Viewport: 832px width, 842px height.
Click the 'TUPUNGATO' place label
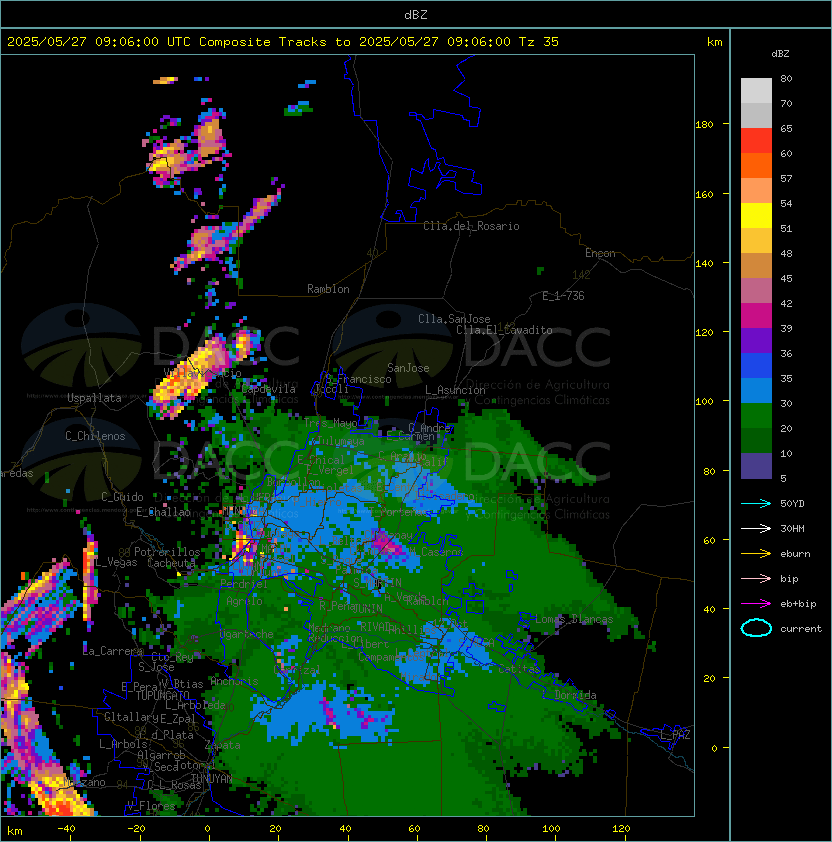point(162,696)
